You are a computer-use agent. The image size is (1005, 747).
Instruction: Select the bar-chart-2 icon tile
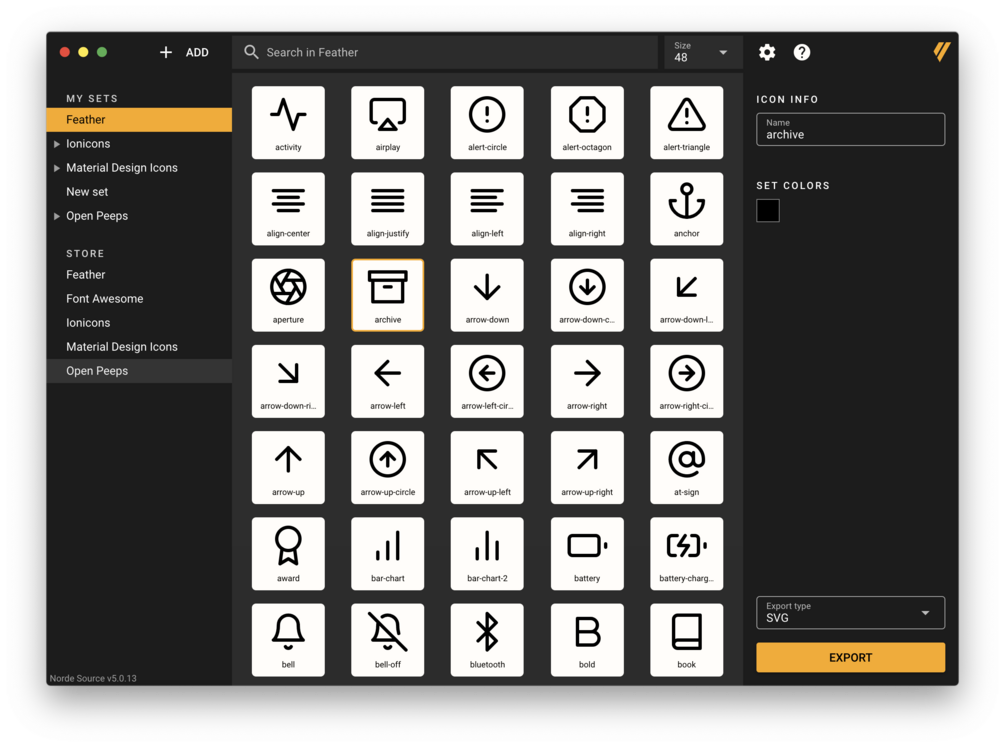tap(487, 553)
